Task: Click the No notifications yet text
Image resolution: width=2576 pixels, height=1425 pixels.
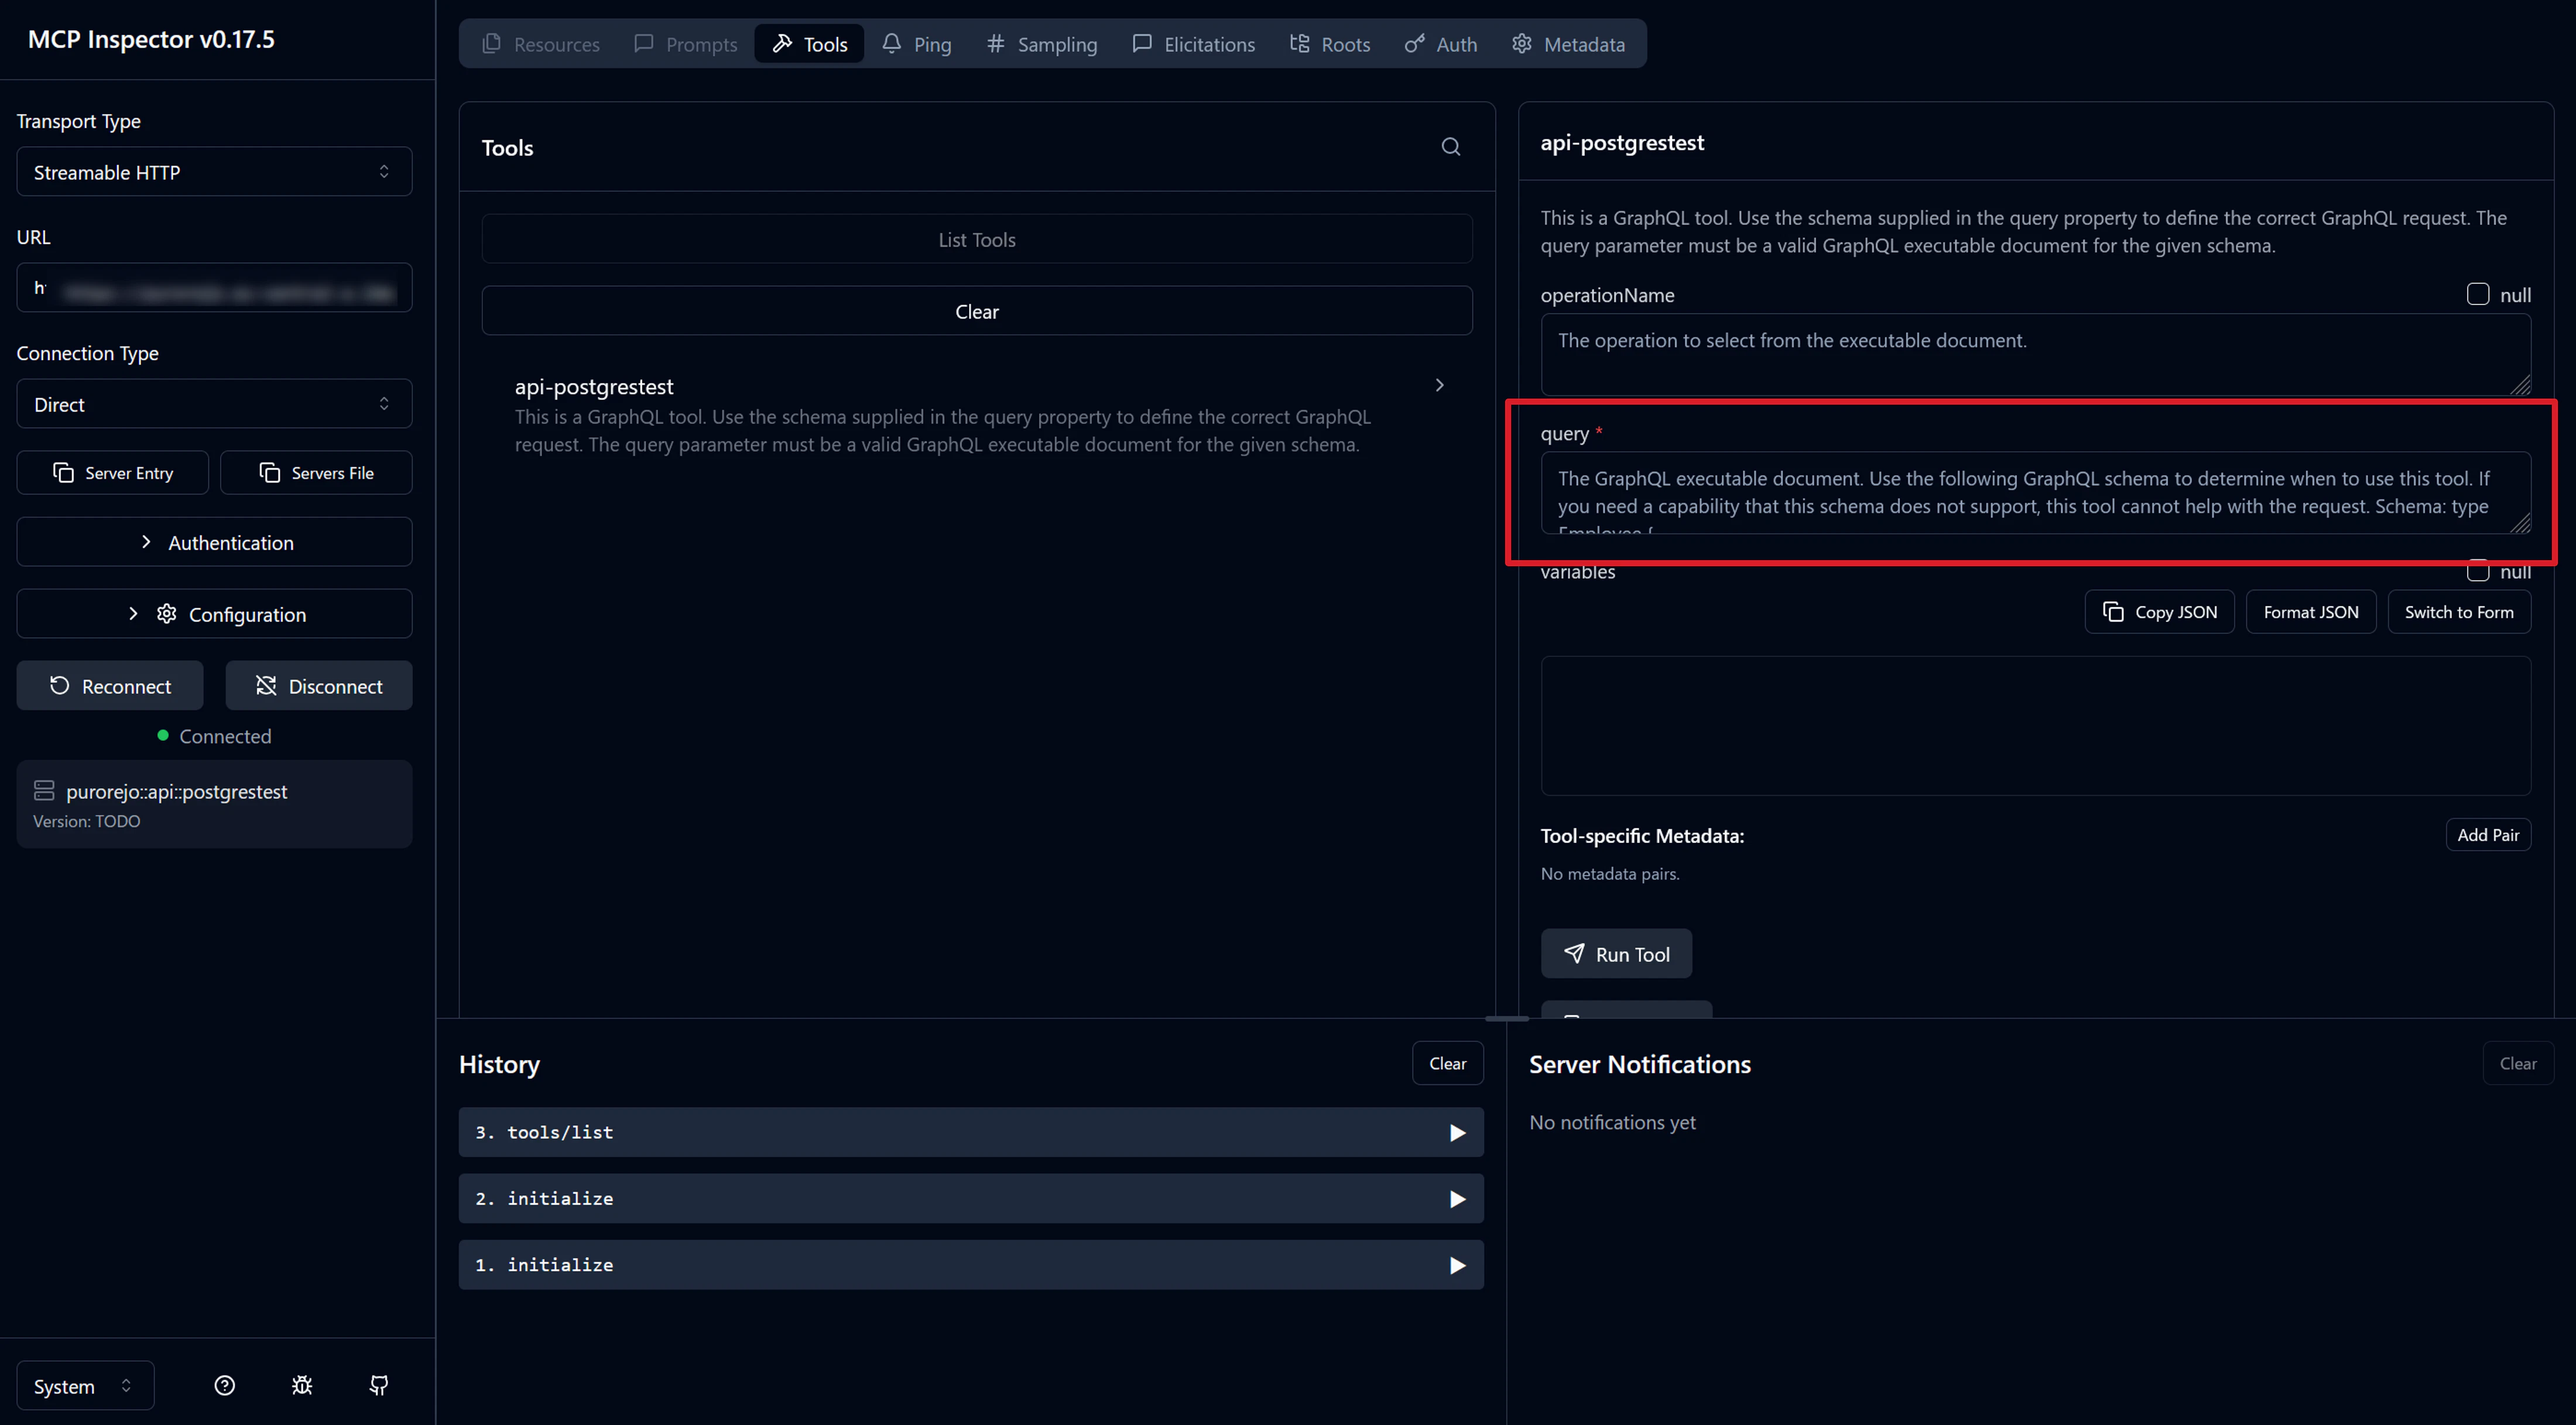Action: tap(1612, 1122)
